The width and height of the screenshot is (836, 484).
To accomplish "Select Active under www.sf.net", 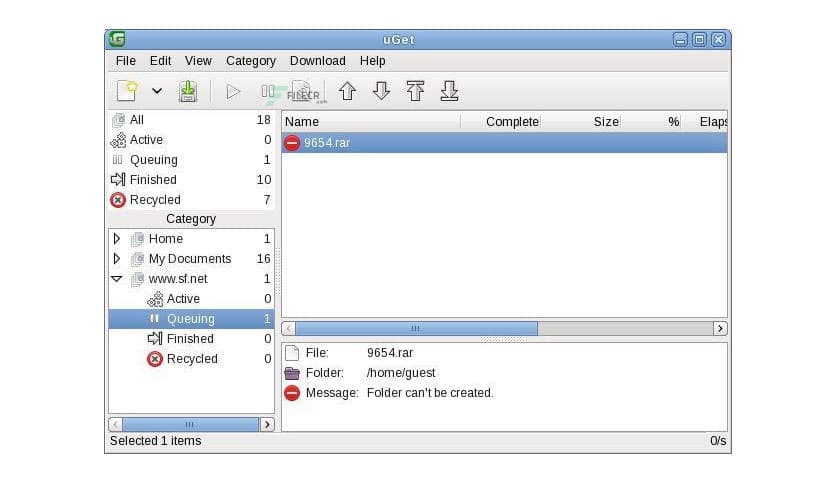I will click(191, 299).
